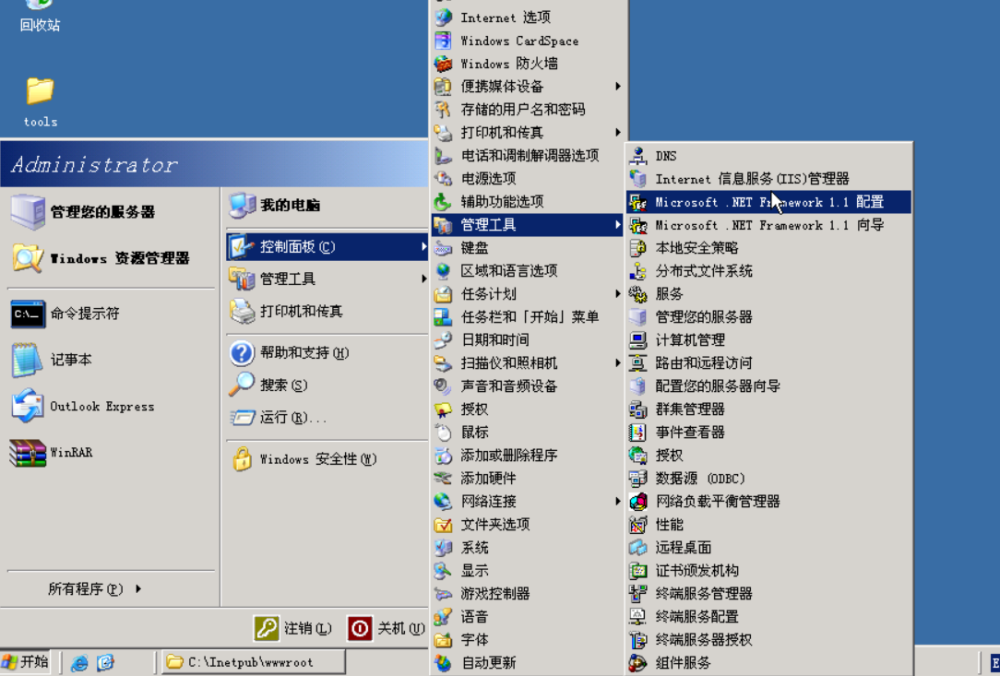Select 群集管理 entry
The image size is (1000, 676).
tap(768, 409)
